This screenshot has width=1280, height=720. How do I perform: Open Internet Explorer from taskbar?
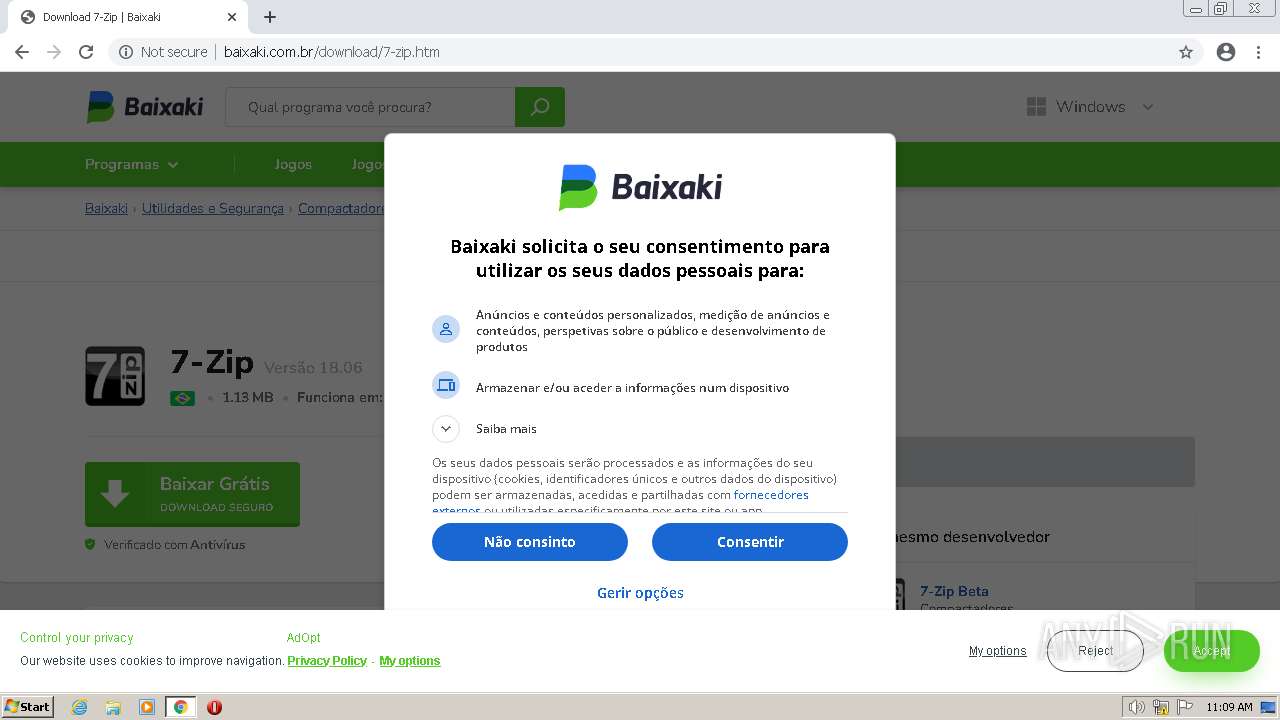(80, 707)
